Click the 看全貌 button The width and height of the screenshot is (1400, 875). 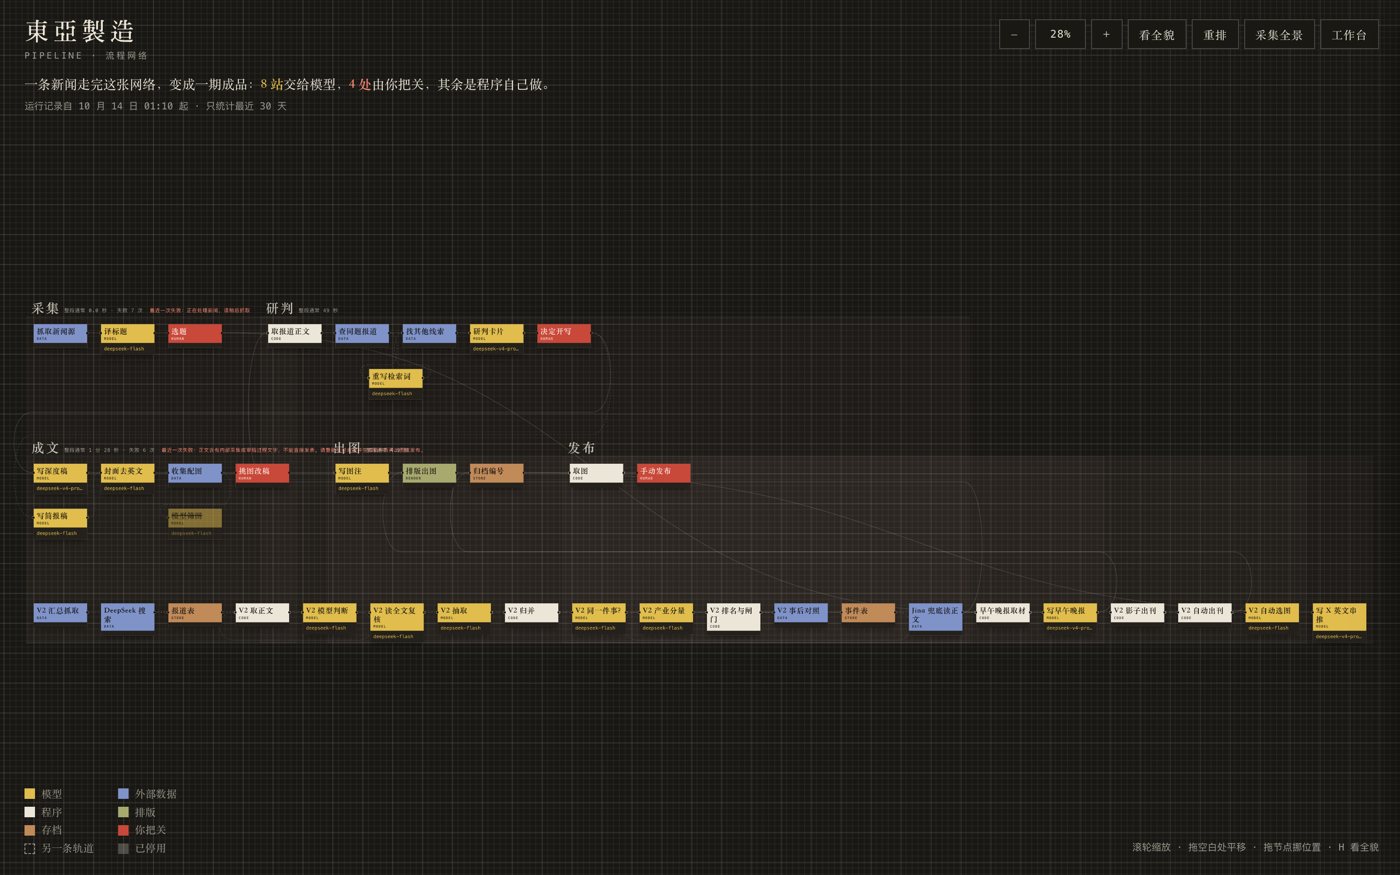point(1157,34)
